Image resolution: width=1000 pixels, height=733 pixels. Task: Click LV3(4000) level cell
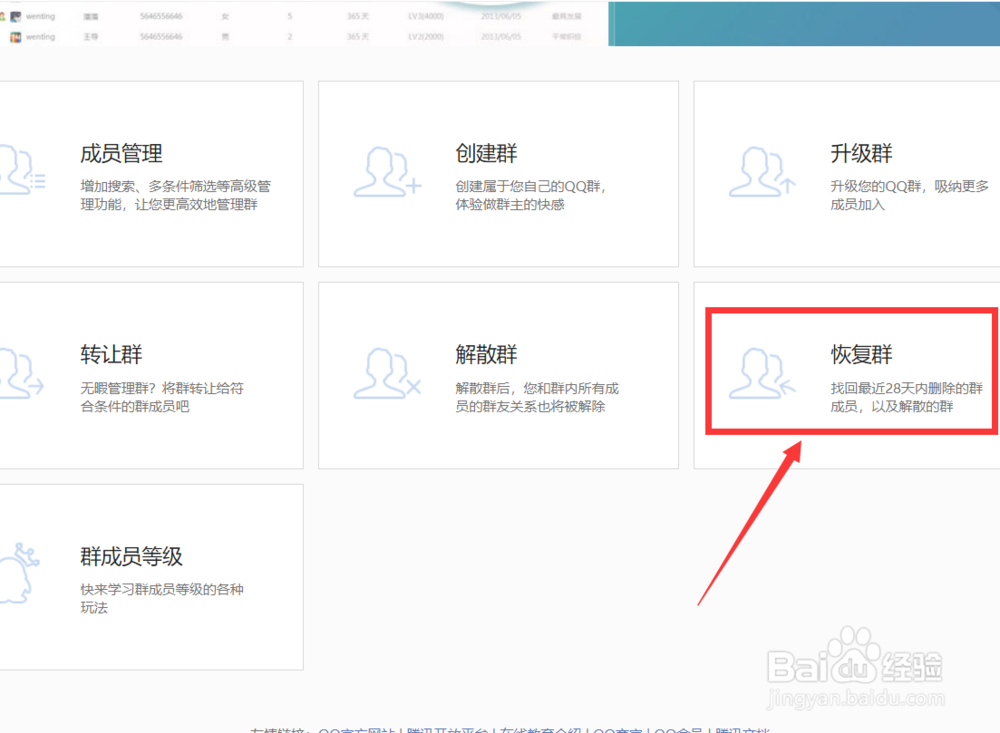point(425,17)
